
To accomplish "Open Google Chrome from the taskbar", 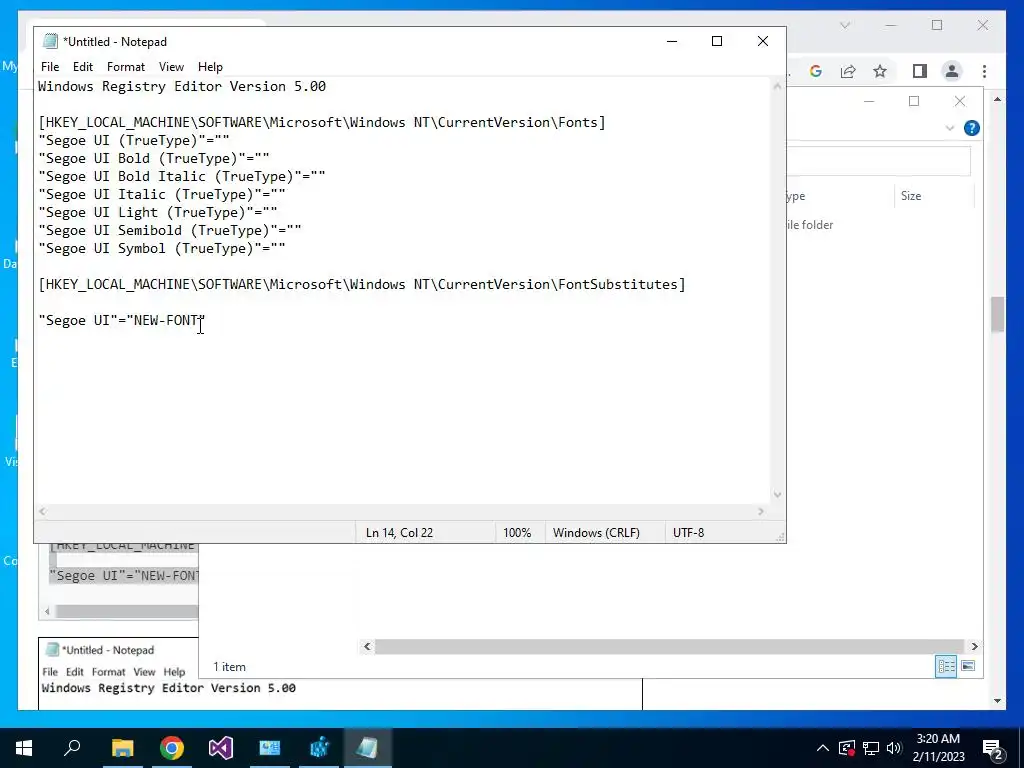I will click(172, 748).
